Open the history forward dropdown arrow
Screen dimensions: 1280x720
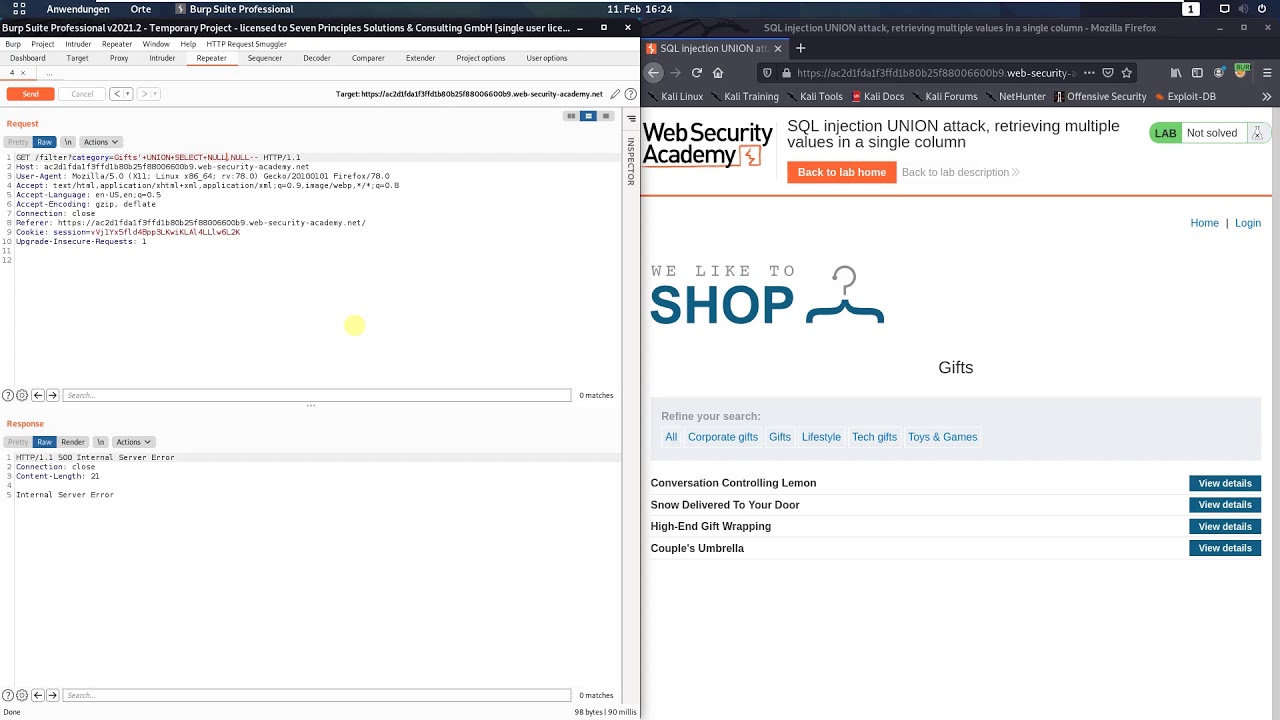pos(154,94)
